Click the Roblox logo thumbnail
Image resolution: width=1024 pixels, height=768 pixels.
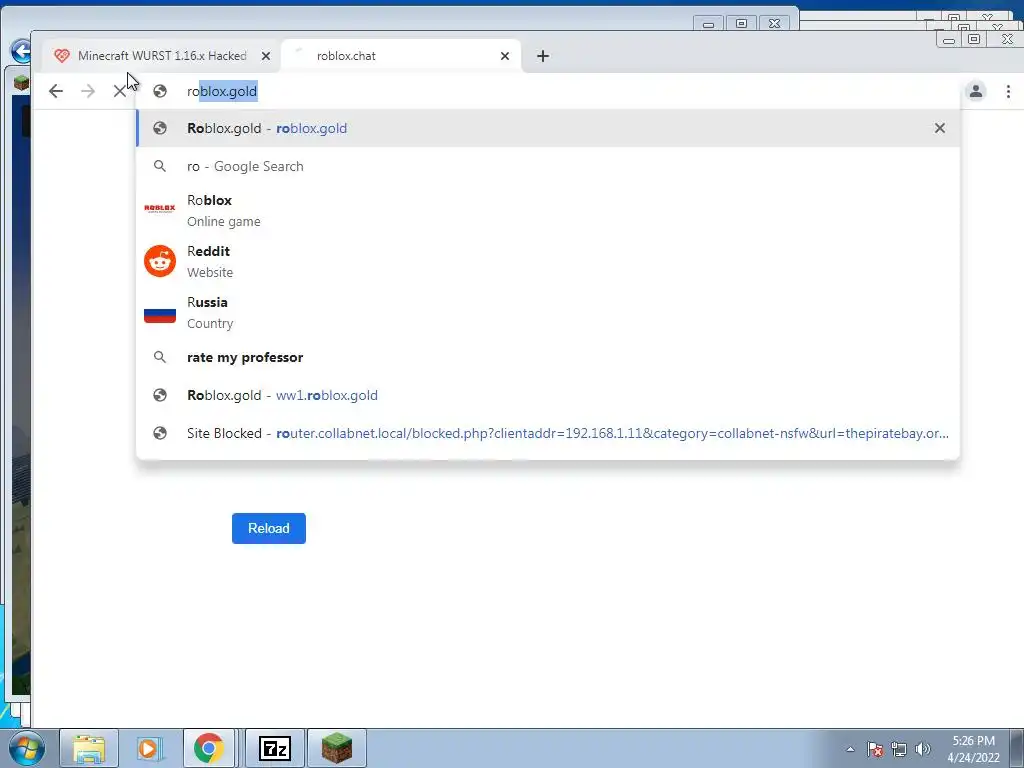click(159, 209)
